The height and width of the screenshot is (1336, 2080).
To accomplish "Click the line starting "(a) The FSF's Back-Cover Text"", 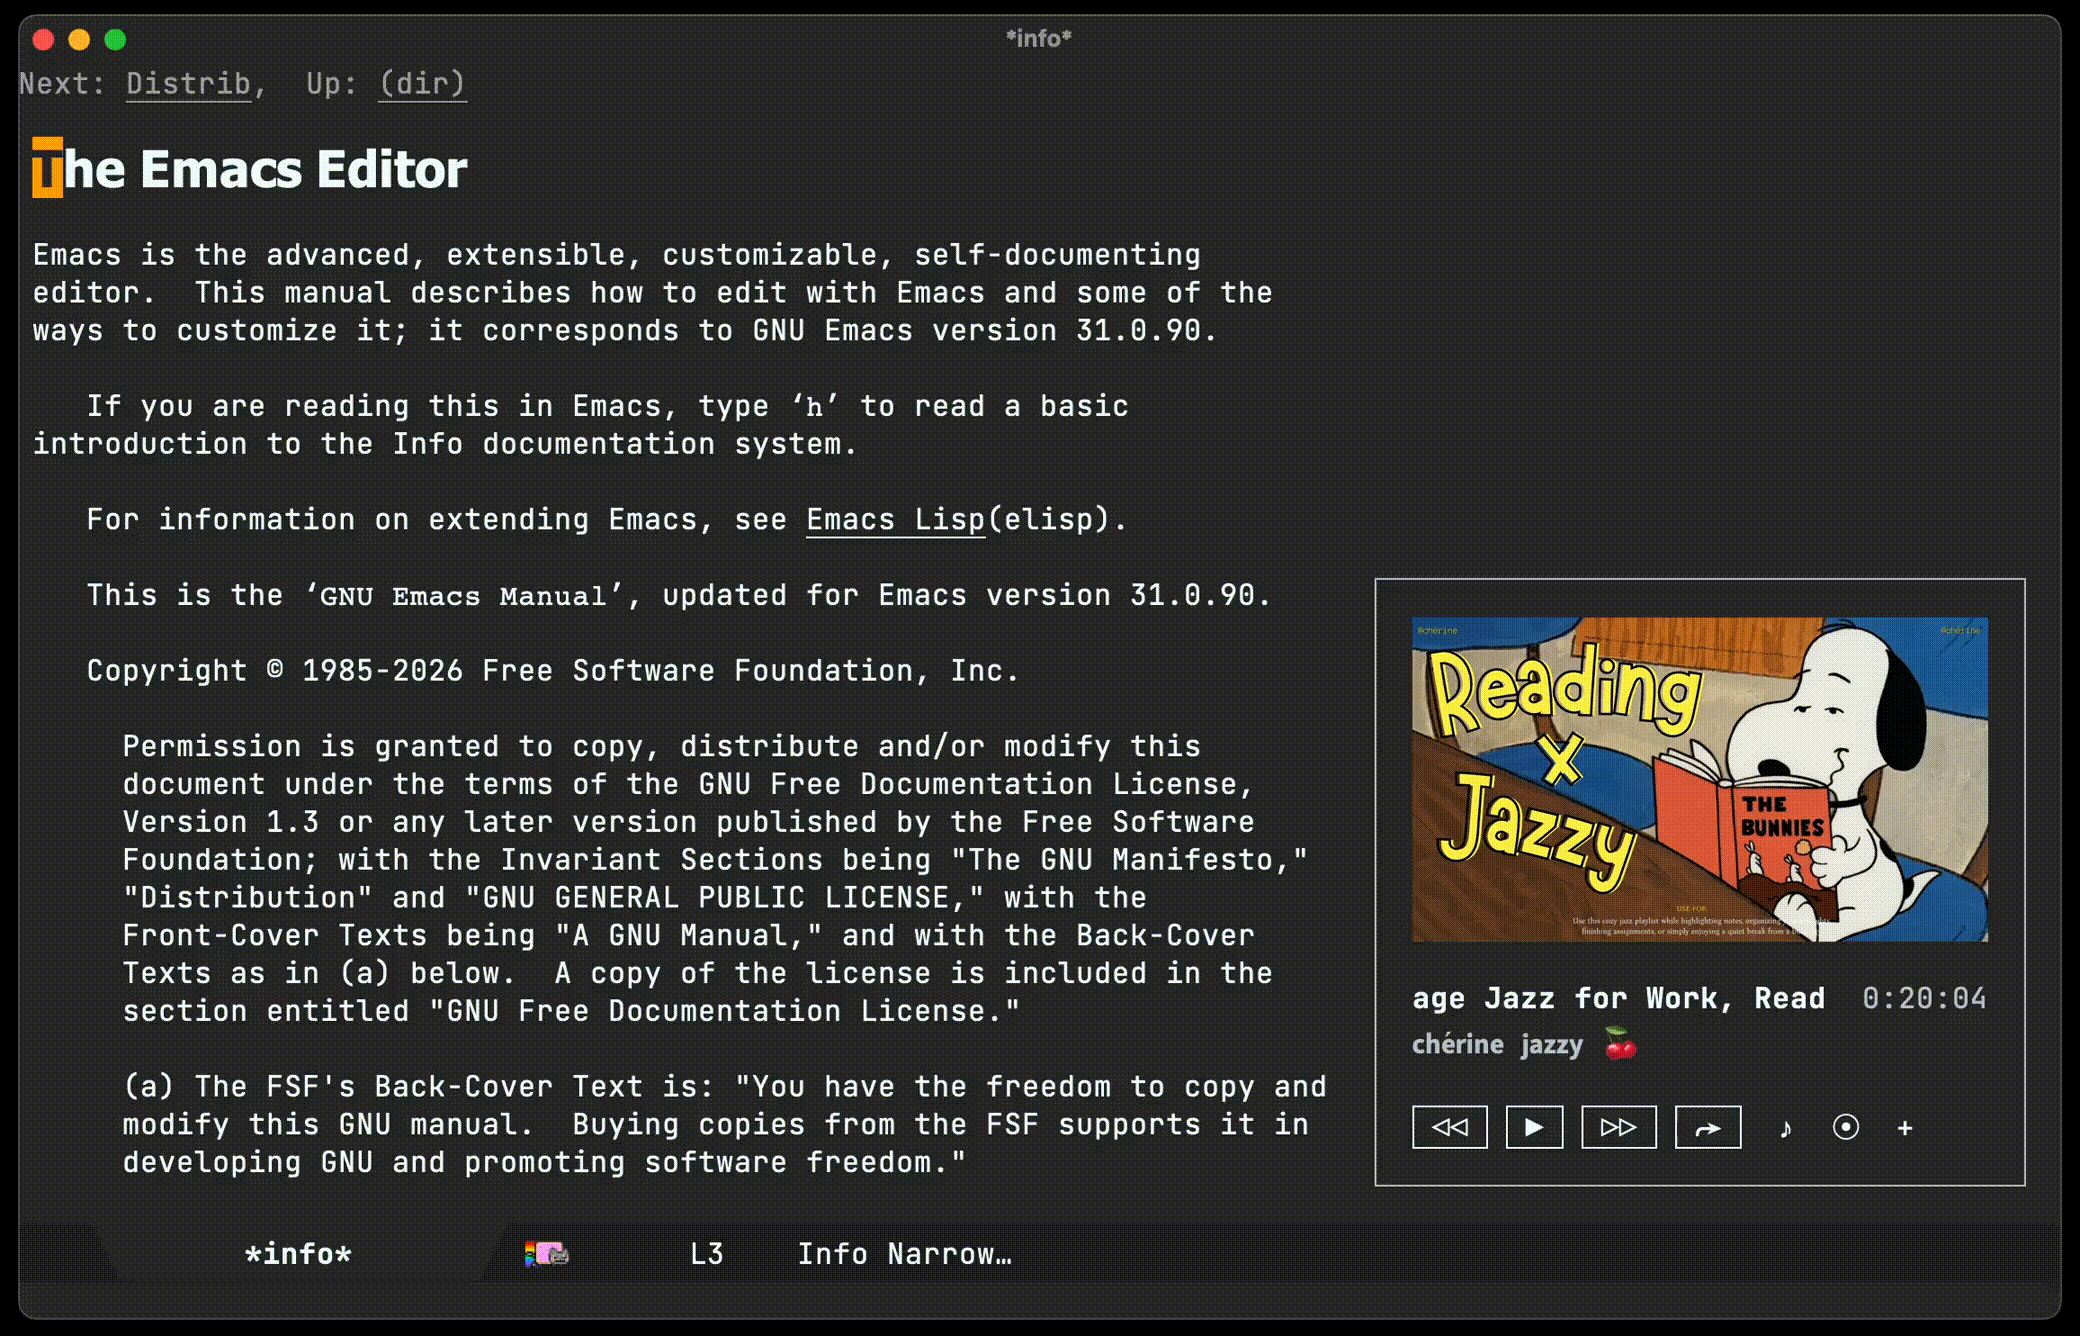I will [725, 1086].
